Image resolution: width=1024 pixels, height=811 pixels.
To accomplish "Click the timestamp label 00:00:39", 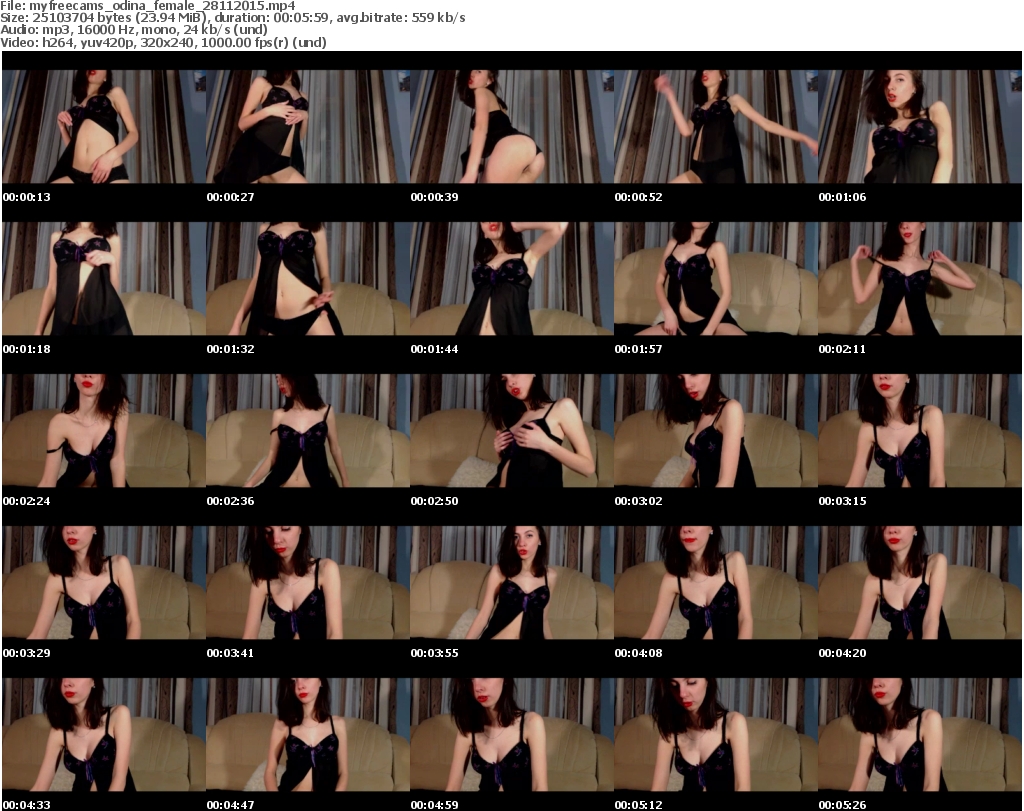I will 434,197.
